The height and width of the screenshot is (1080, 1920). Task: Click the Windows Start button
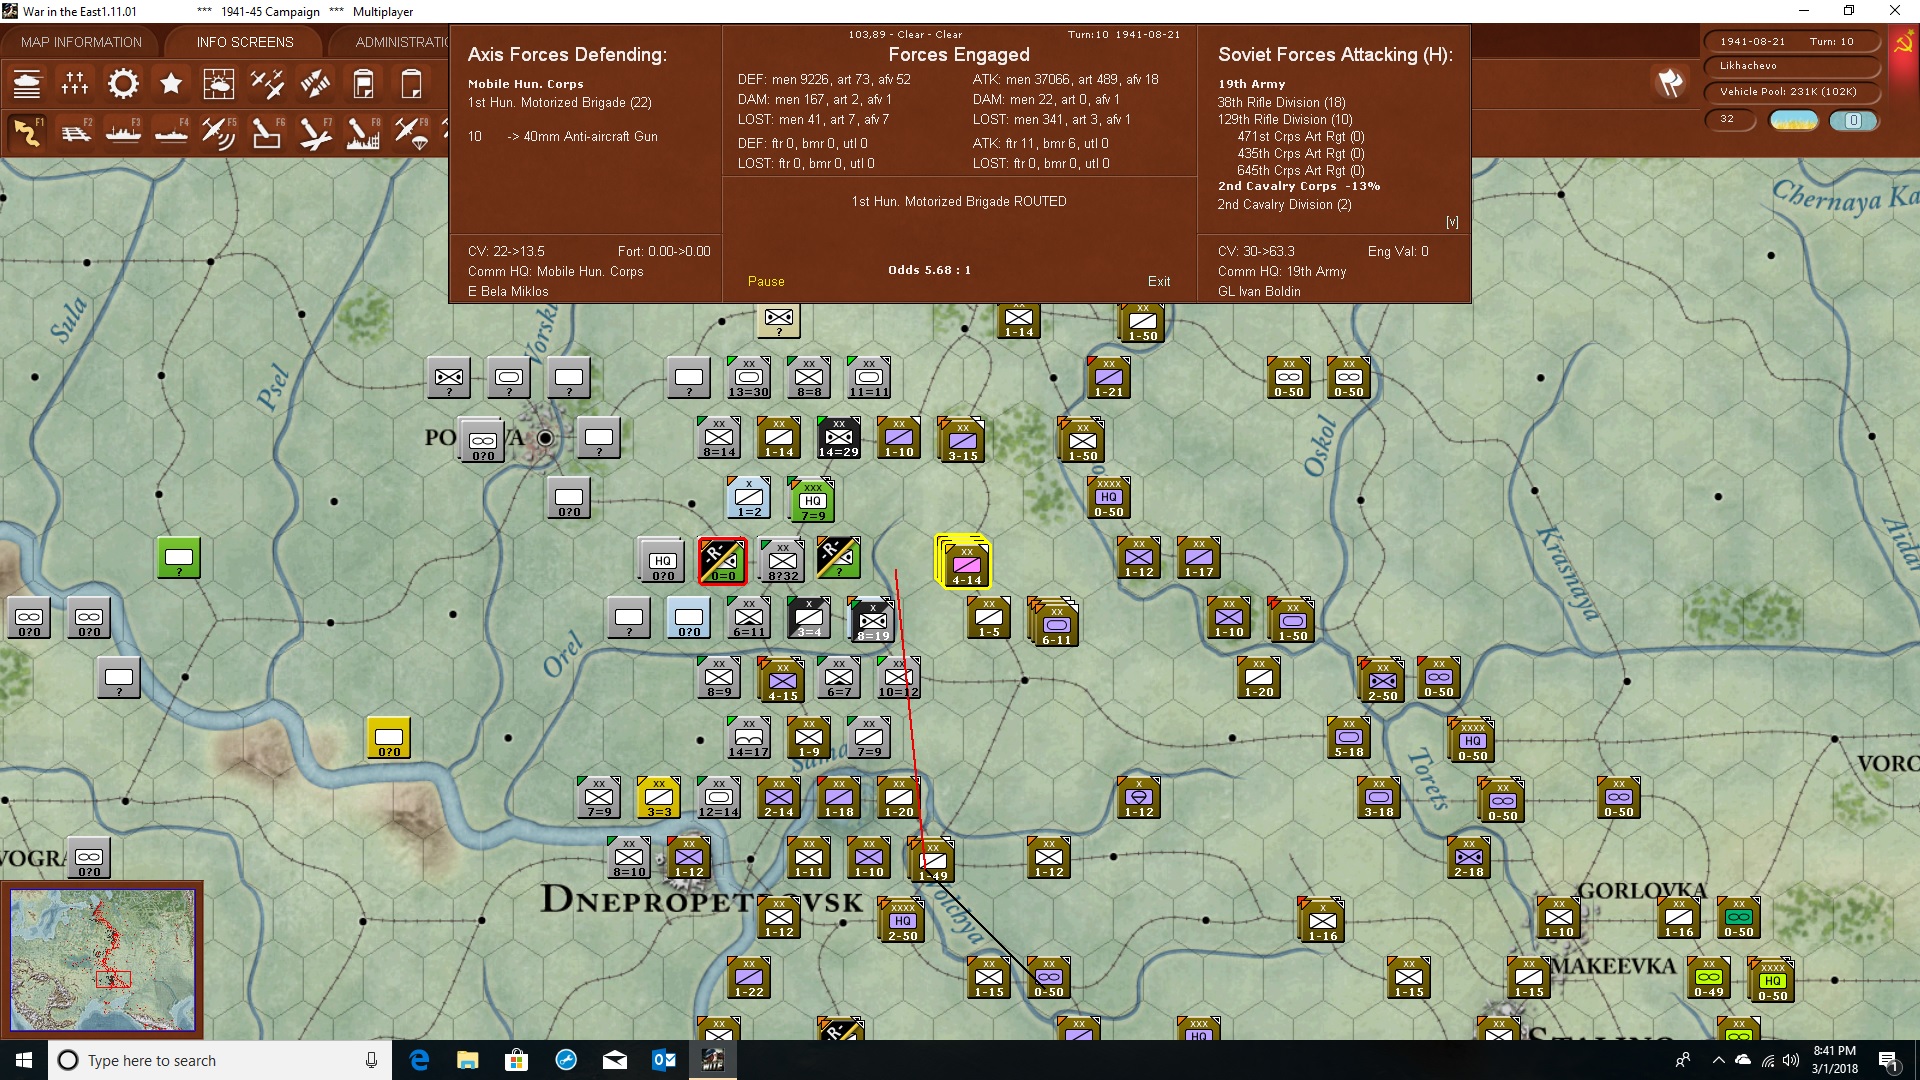[x=23, y=1060]
